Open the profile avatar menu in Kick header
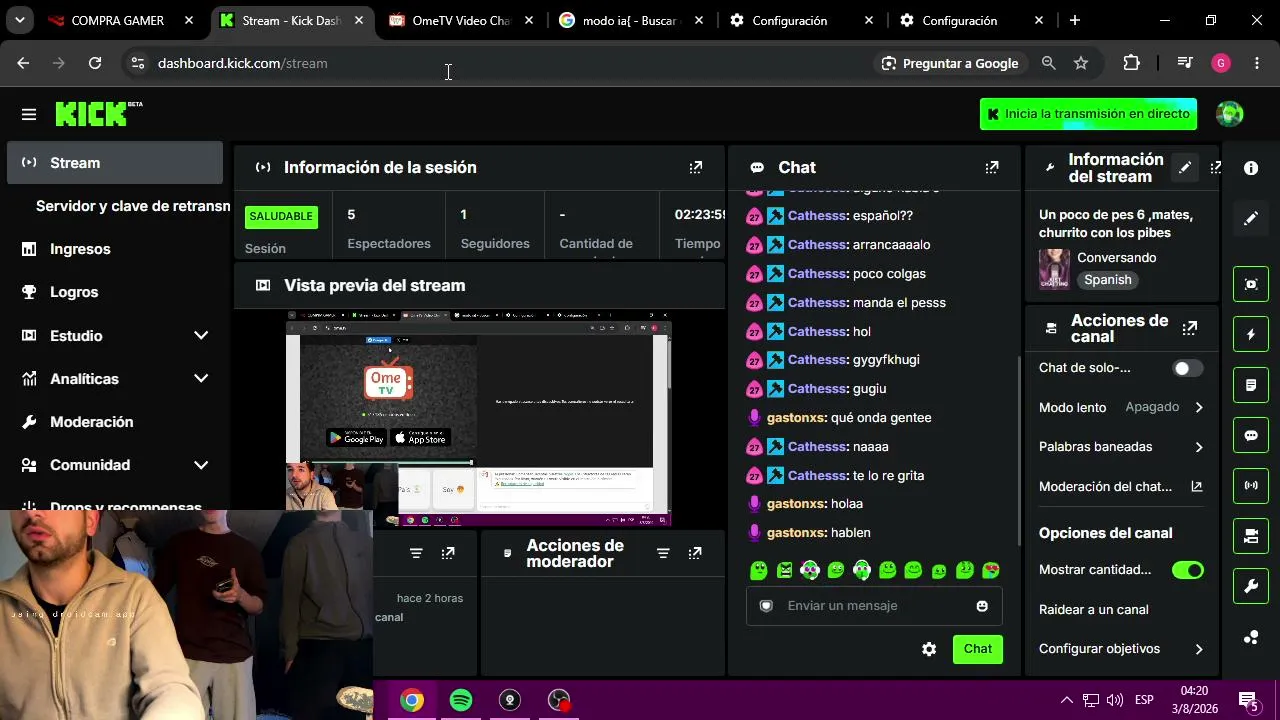 point(1229,114)
